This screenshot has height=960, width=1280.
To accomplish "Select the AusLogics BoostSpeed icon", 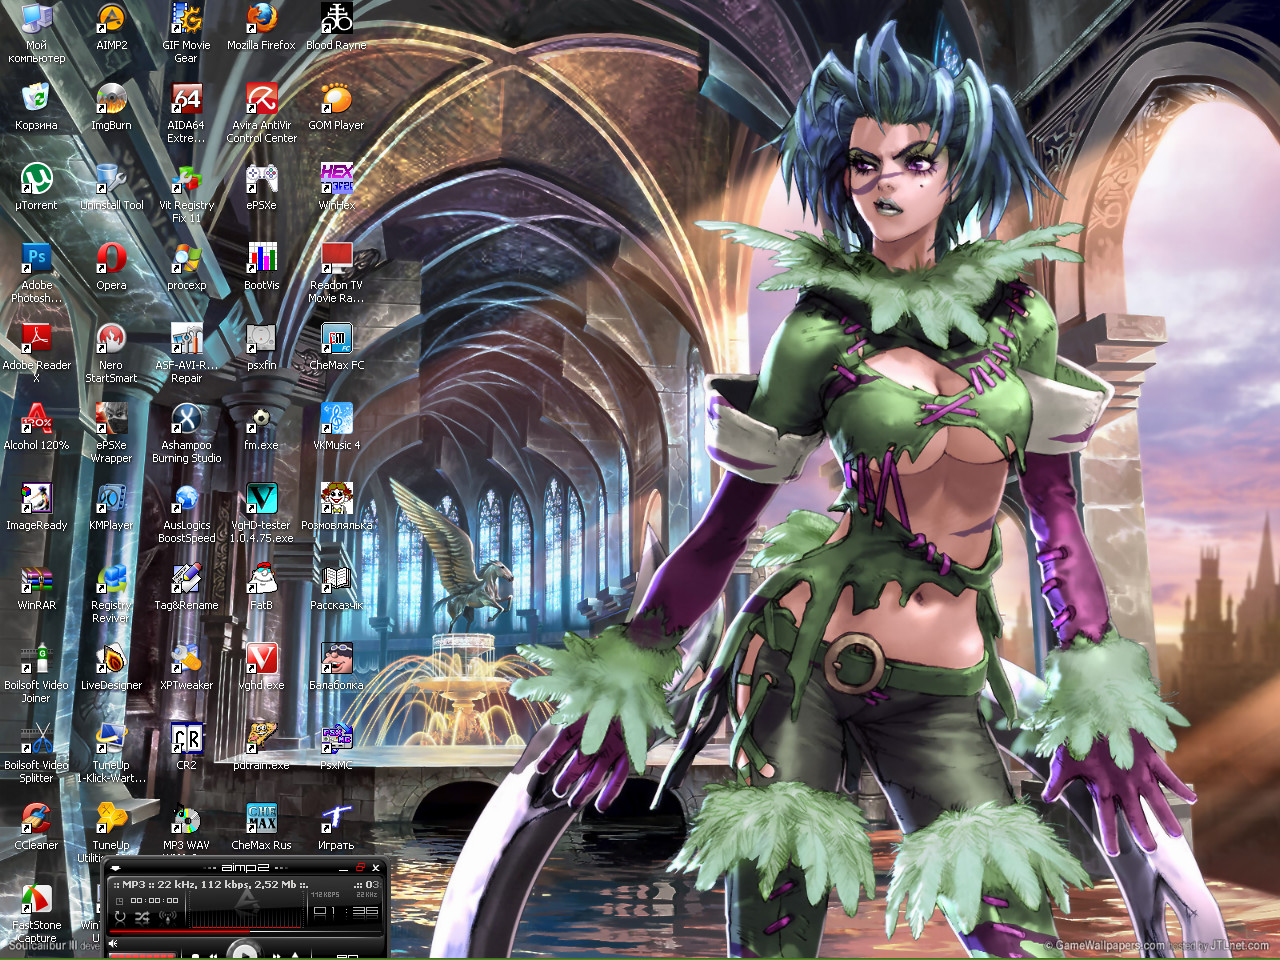I will [186, 499].
